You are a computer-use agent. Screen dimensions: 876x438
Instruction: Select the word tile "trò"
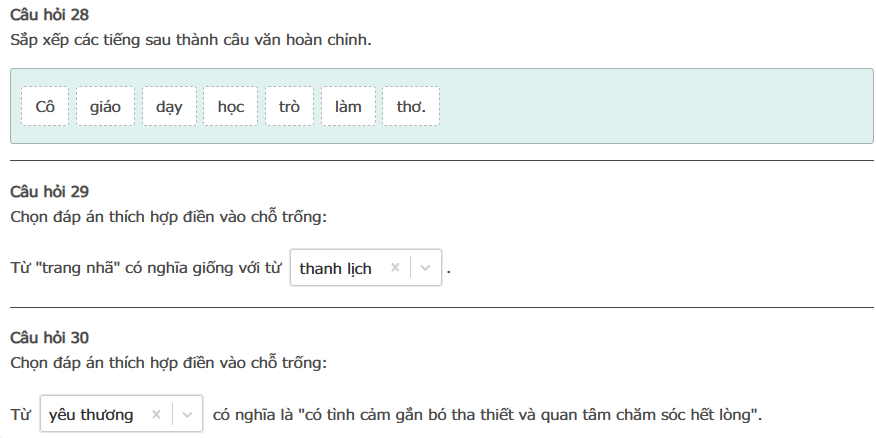289,106
